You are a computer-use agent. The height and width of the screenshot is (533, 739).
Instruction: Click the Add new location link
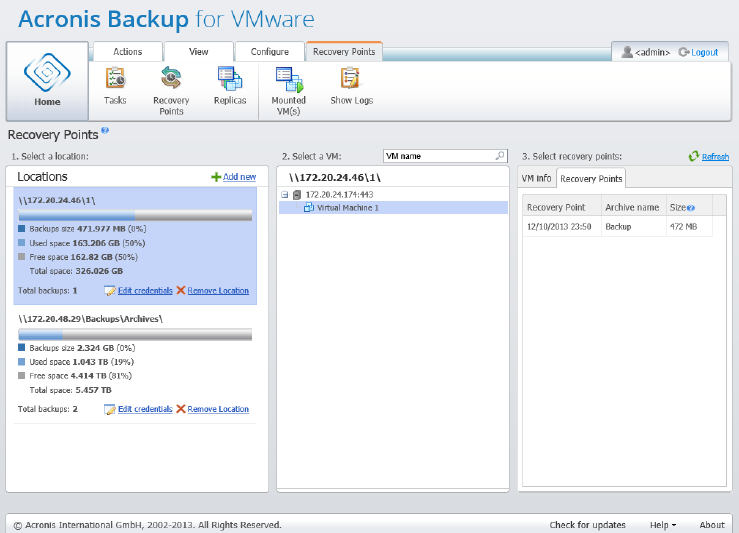click(239, 177)
